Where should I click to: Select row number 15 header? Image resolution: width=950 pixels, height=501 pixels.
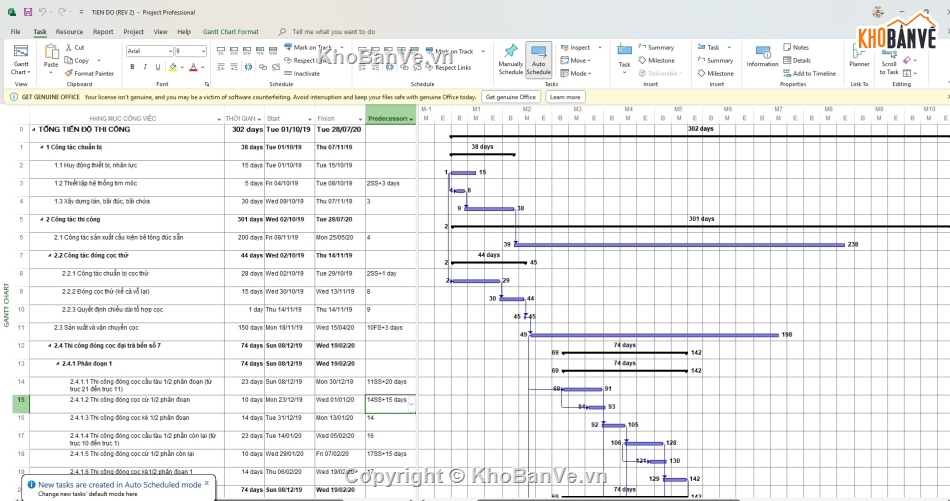click(21, 404)
